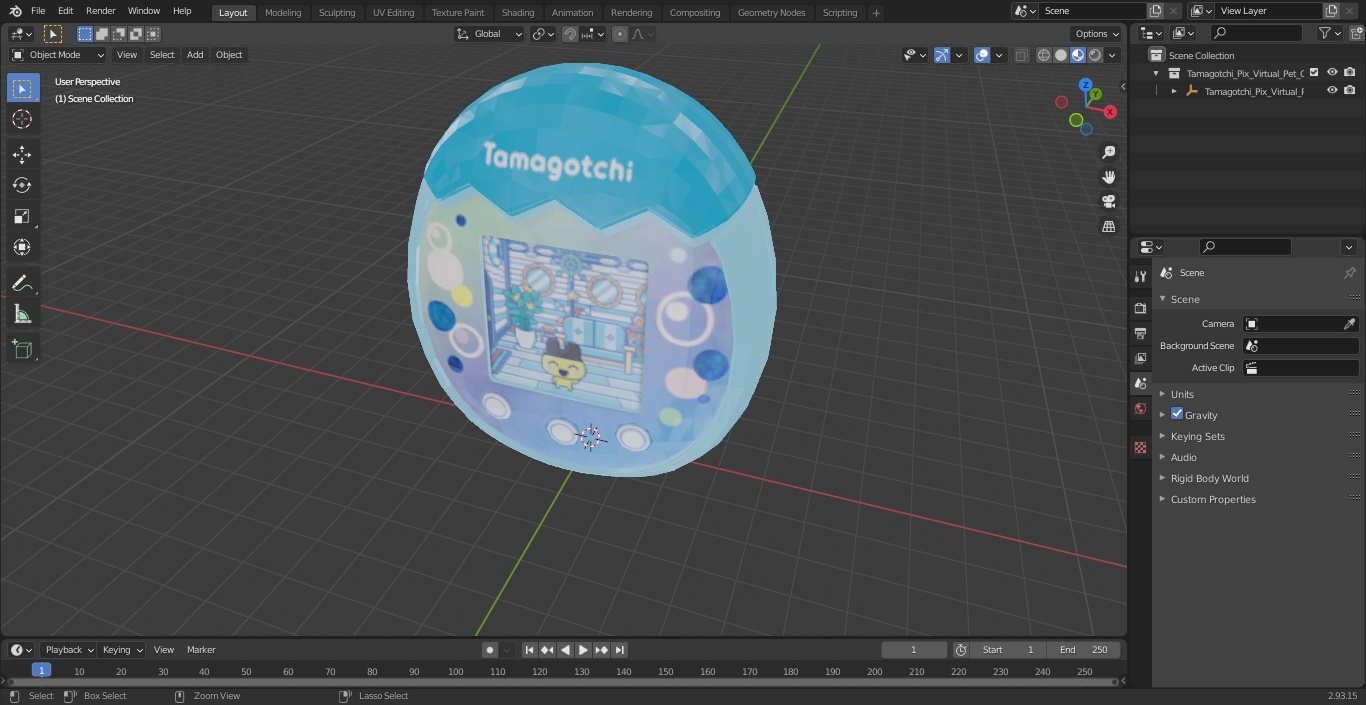Image resolution: width=1366 pixels, height=705 pixels.
Task: Jump to the timeline start frame
Action: coord(530,650)
